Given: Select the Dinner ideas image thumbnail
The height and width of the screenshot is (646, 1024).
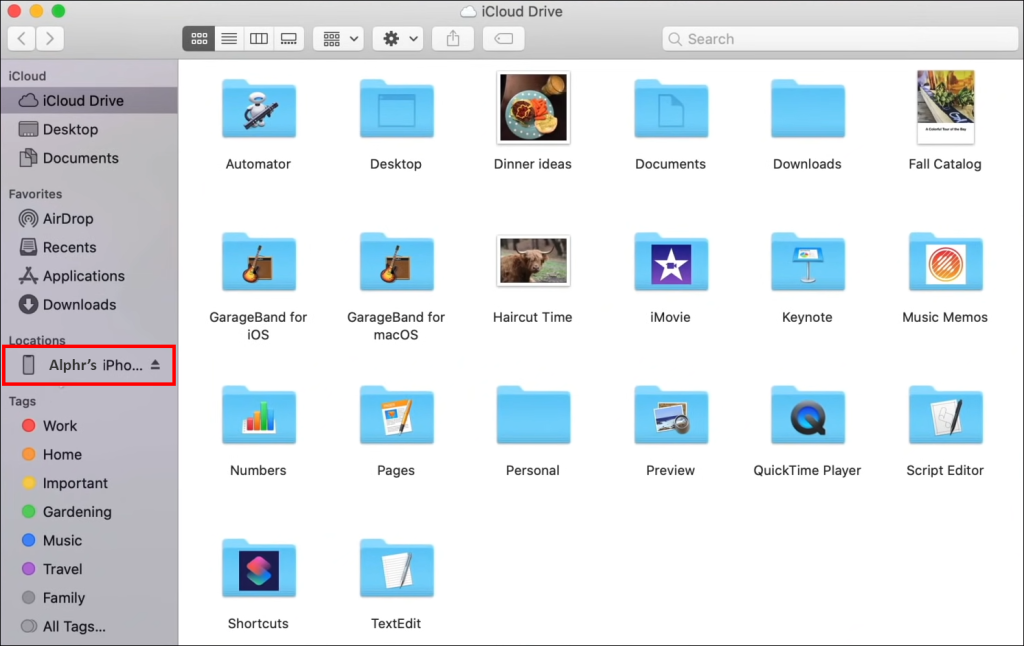Looking at the screenshot, I should tap(533, 108).
